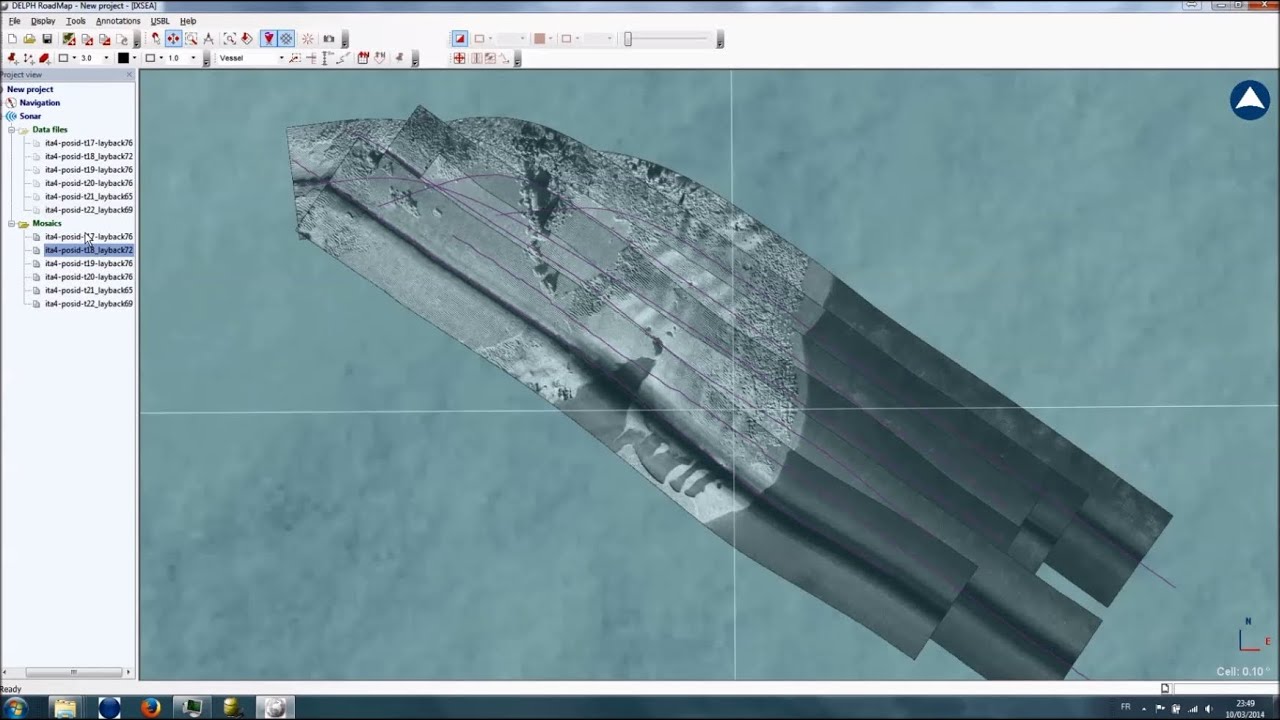The image size is (1280, 720).
Task: Click the north-up compass button on map
Action: [1250, 100]
